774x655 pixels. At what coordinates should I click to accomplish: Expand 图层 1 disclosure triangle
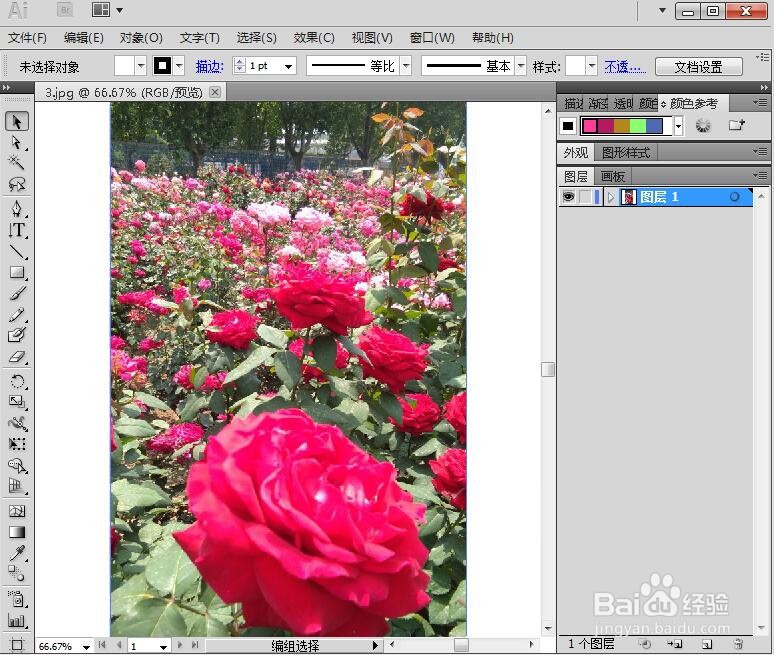pyautogui.click(x=611, y=197)
